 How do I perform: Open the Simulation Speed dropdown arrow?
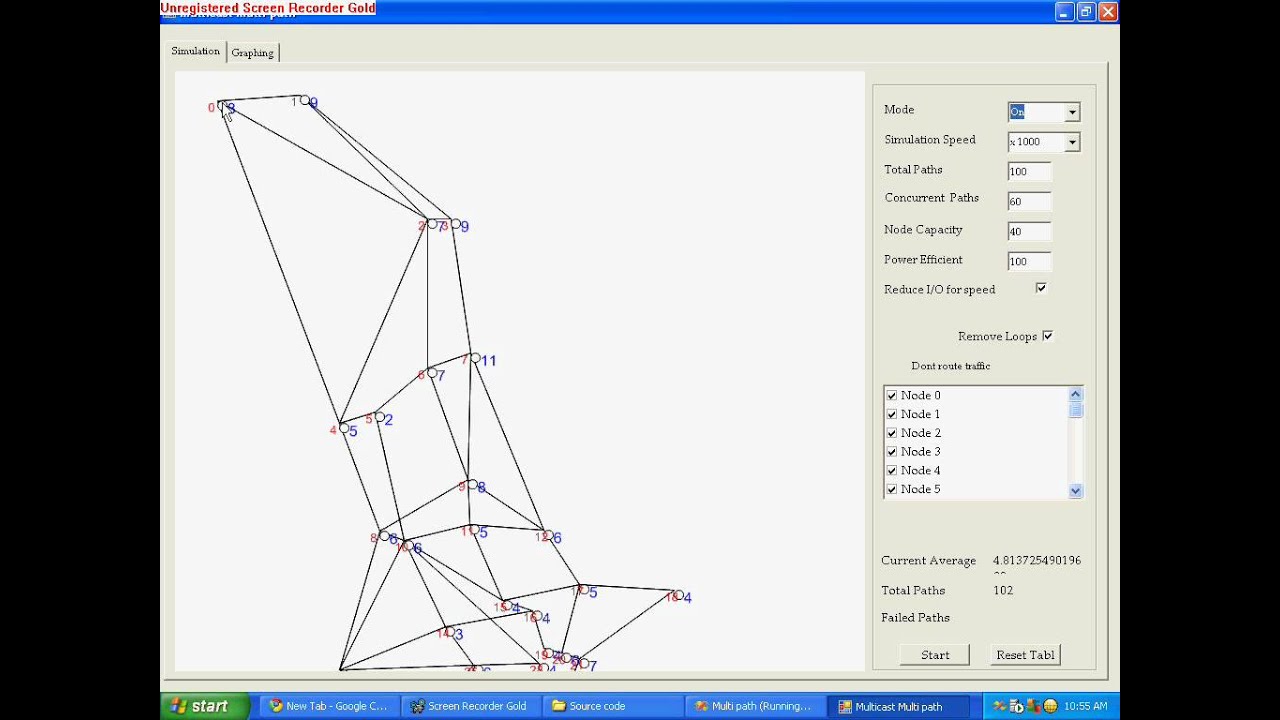tap(1072, 142)
